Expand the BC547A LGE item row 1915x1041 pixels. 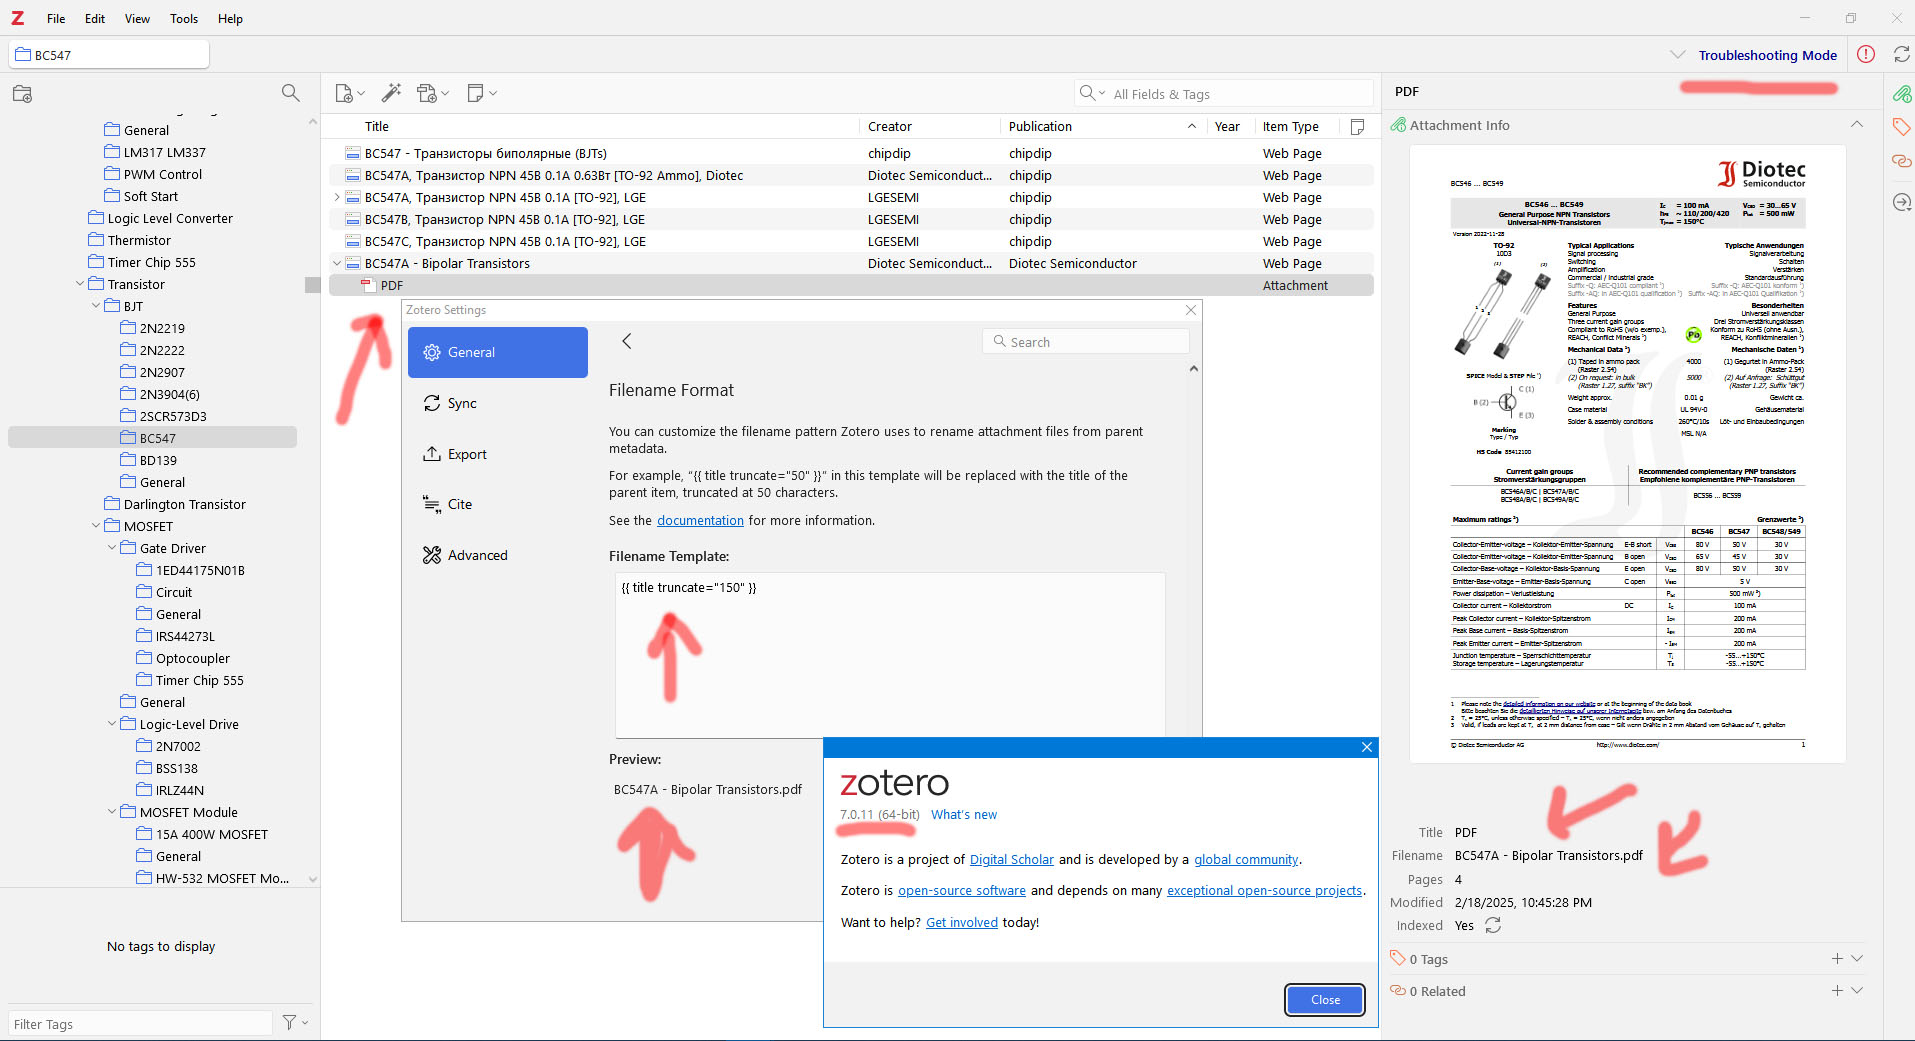(x=337, y=197)
